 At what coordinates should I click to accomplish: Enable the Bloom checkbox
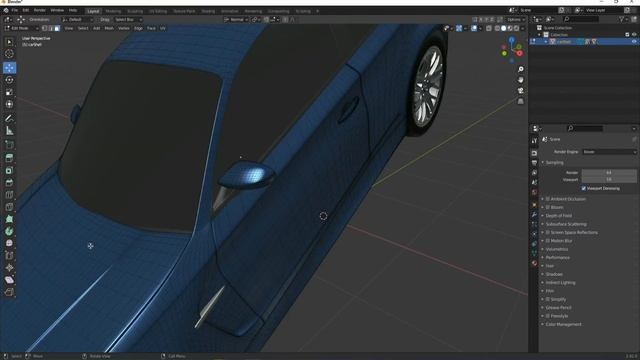(x=548, y=207)
